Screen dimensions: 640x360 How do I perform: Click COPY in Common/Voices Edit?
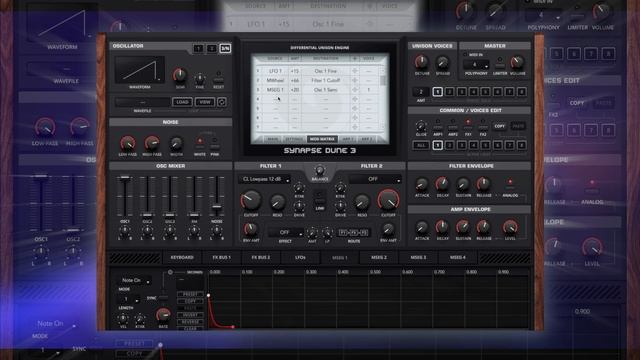pos(499,126)
